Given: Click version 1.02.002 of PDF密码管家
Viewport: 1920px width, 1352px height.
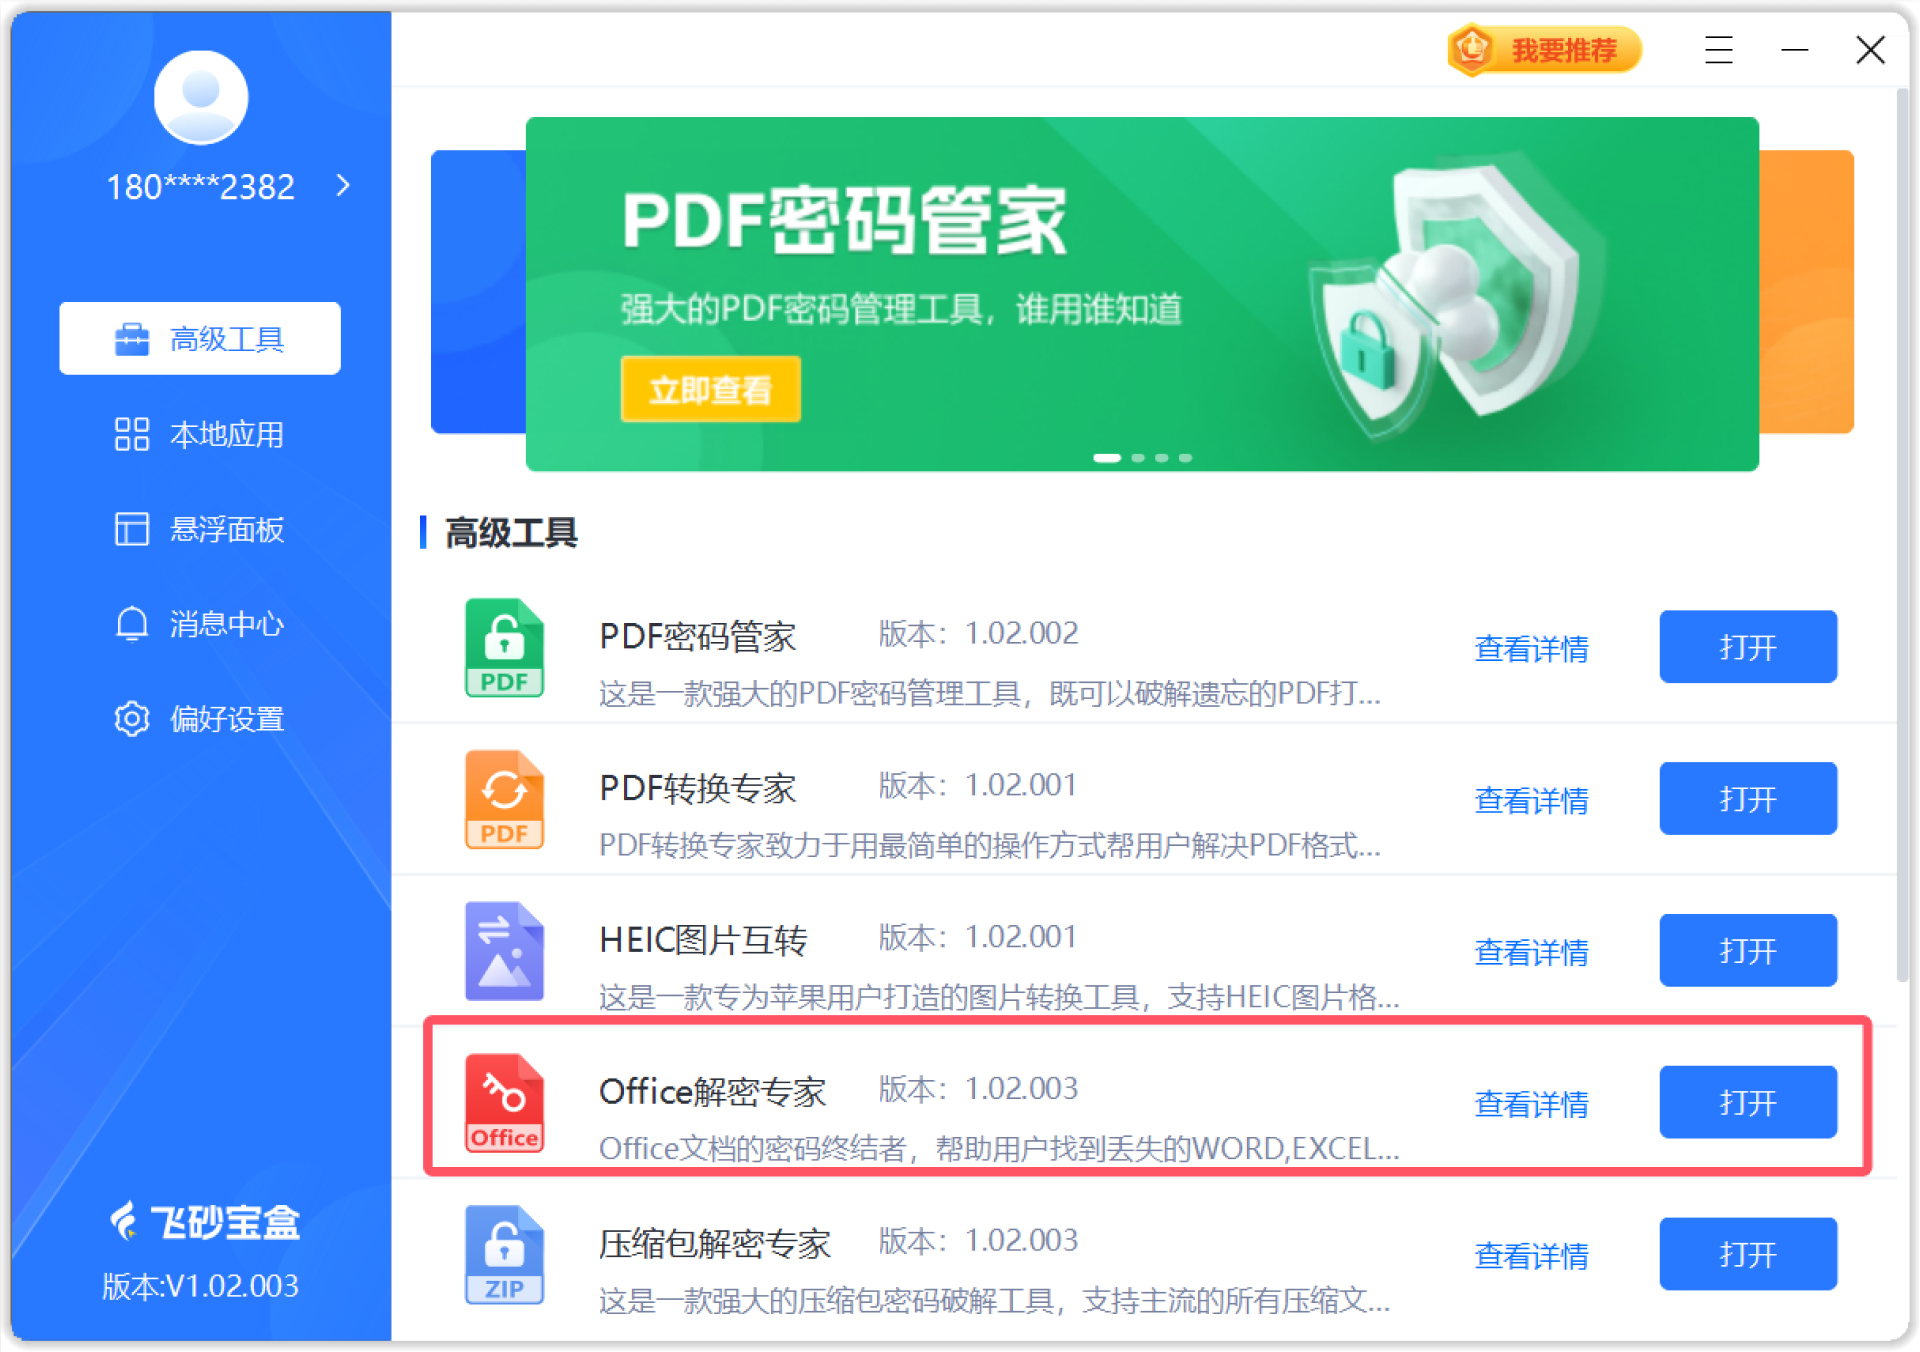Looking at the screenshot, I should point(979,633).
